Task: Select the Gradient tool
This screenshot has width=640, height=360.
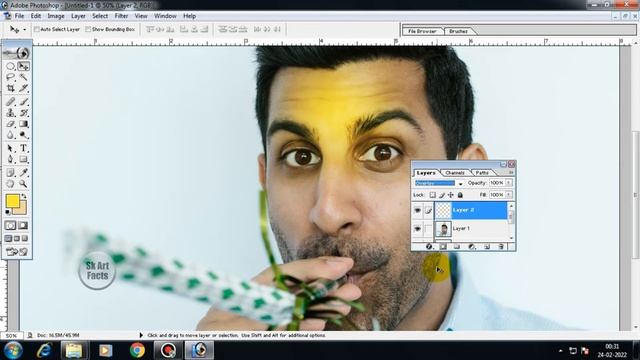Action: (x=23, y=124)
